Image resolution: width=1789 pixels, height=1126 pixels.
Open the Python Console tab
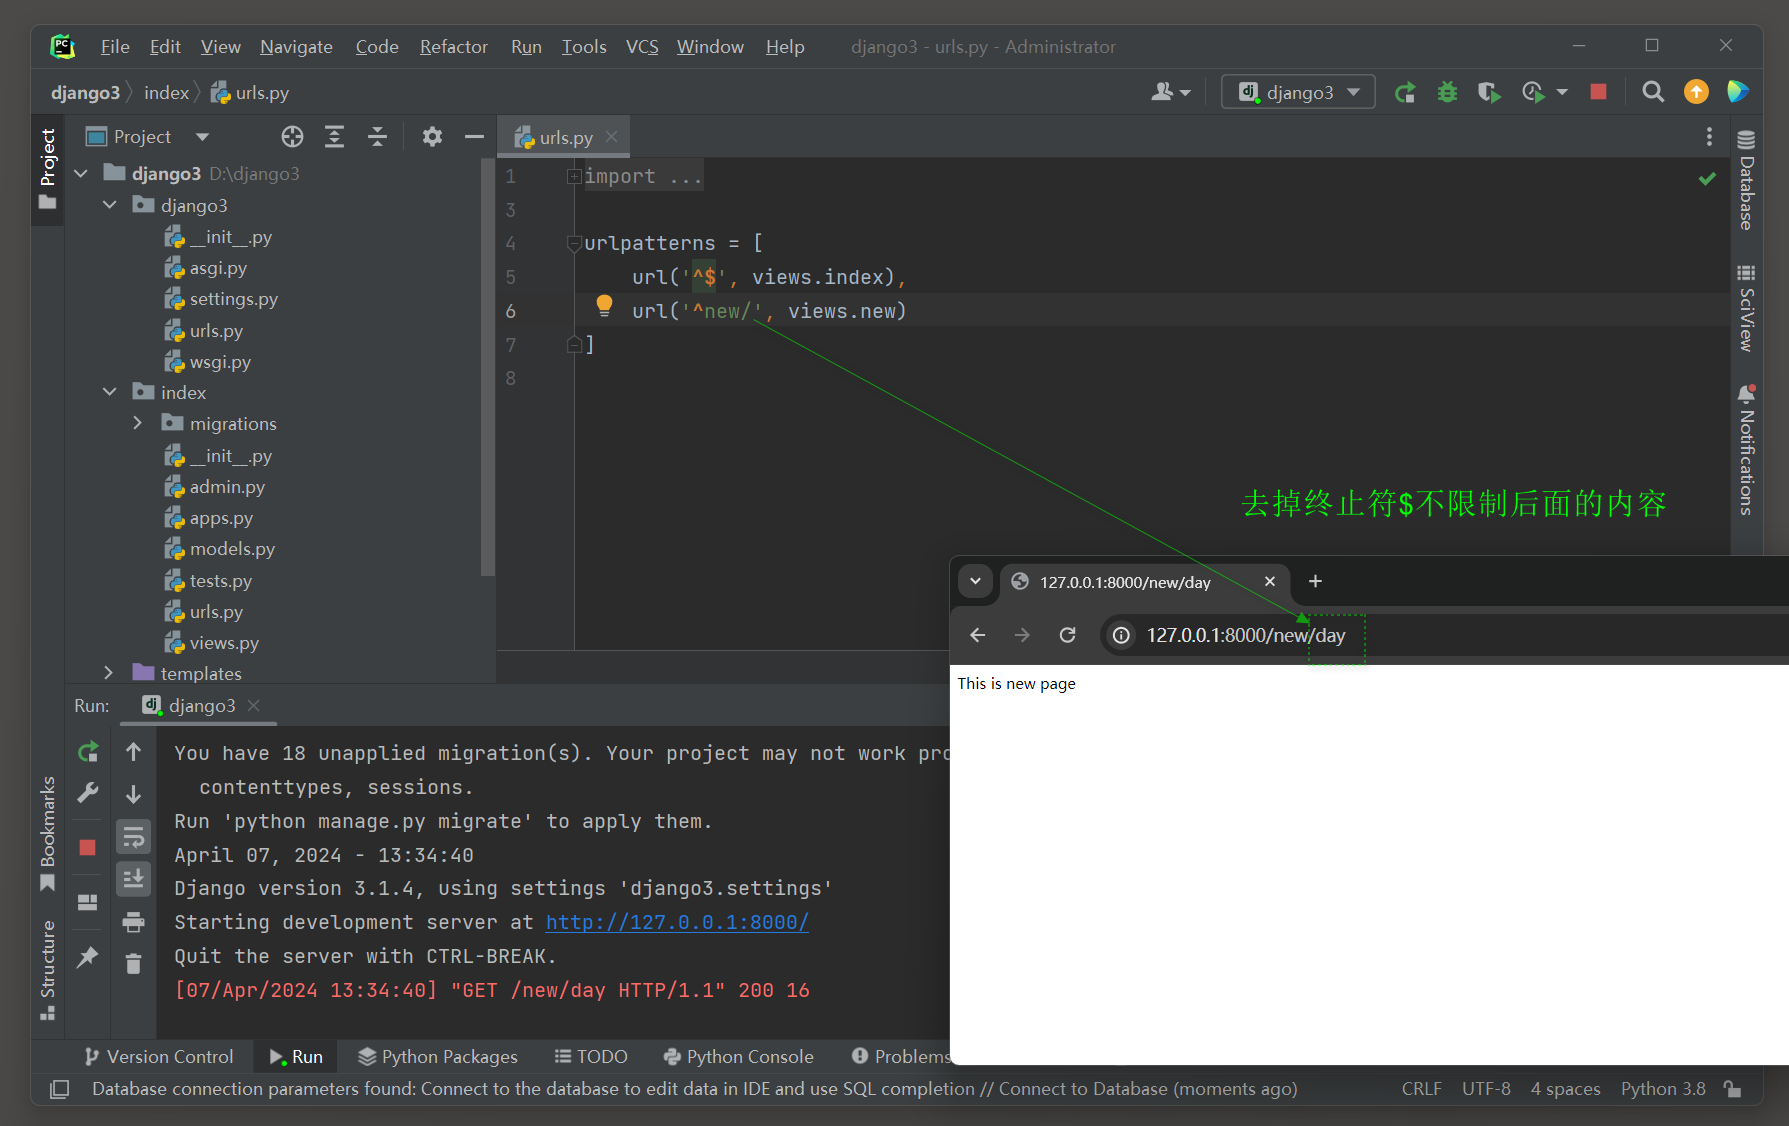pos(738,1057)
